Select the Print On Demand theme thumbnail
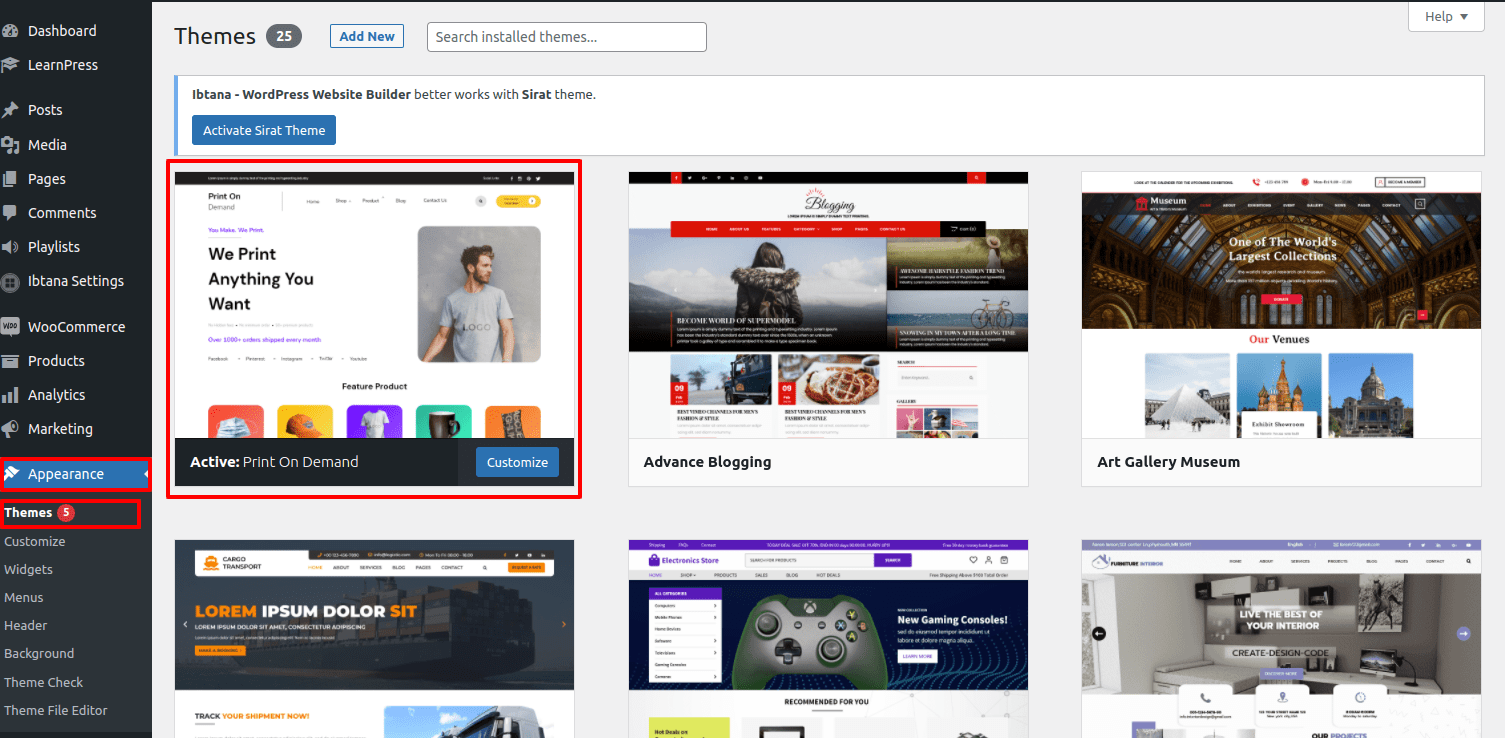Viewport: 1505px width, 738px height. click(375, 305)
